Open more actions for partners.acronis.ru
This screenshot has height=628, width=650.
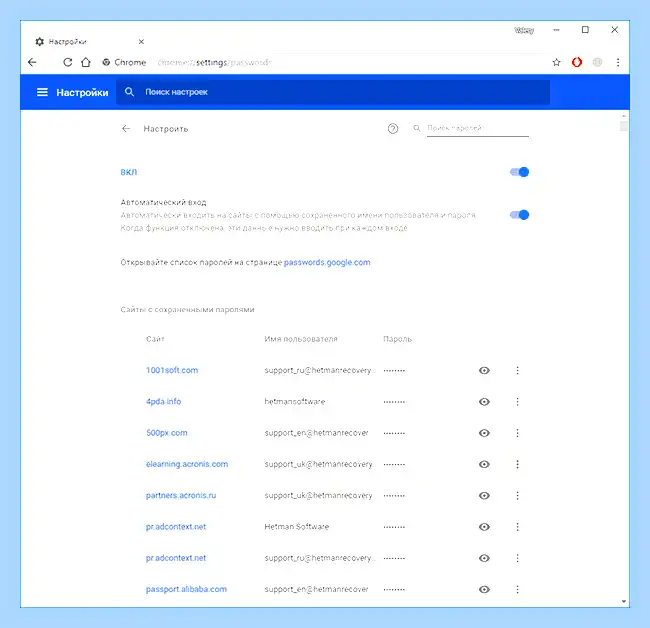click(x=517, y=495)
